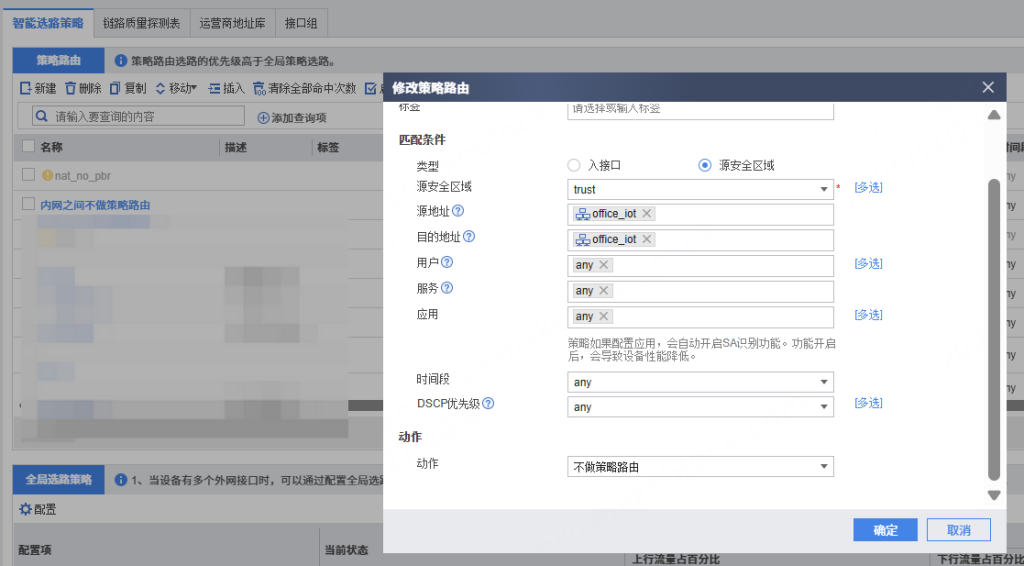Expand the 时间段 dropdown
This screenshot has height=566, width=1024.
823,382
